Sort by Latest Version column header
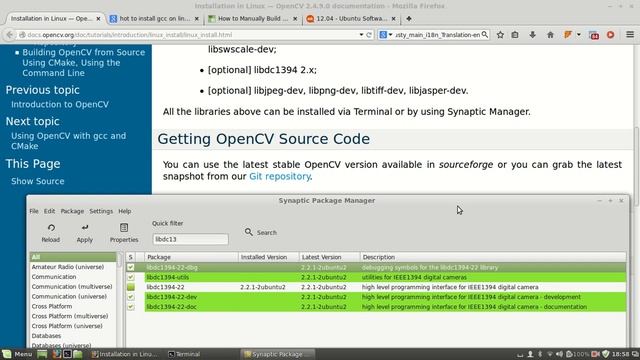 330,257
